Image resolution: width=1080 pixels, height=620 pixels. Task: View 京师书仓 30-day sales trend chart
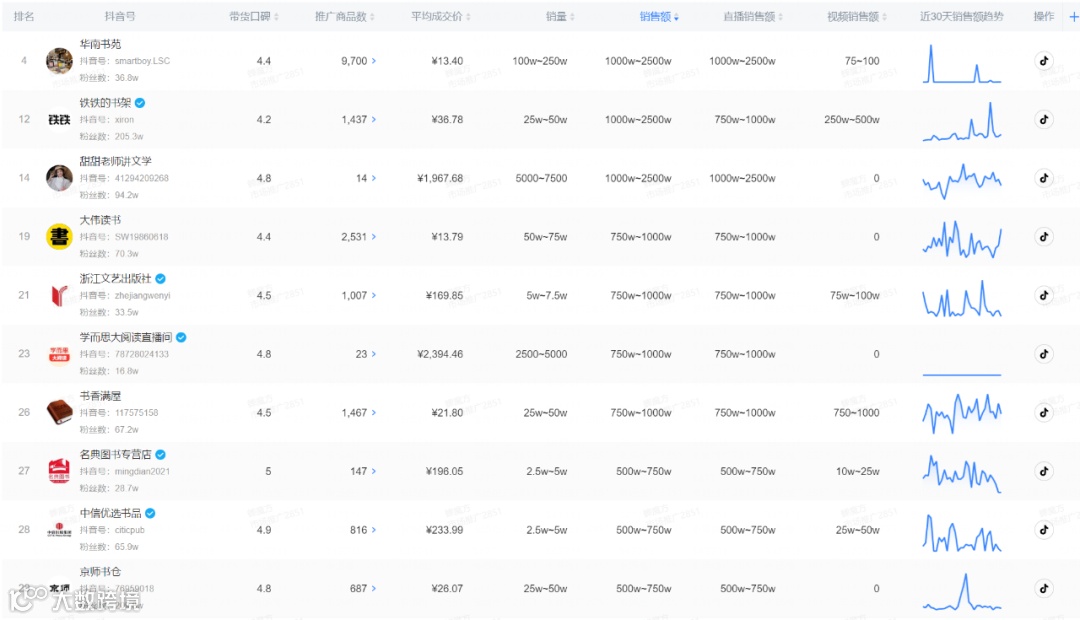point(962,592)
